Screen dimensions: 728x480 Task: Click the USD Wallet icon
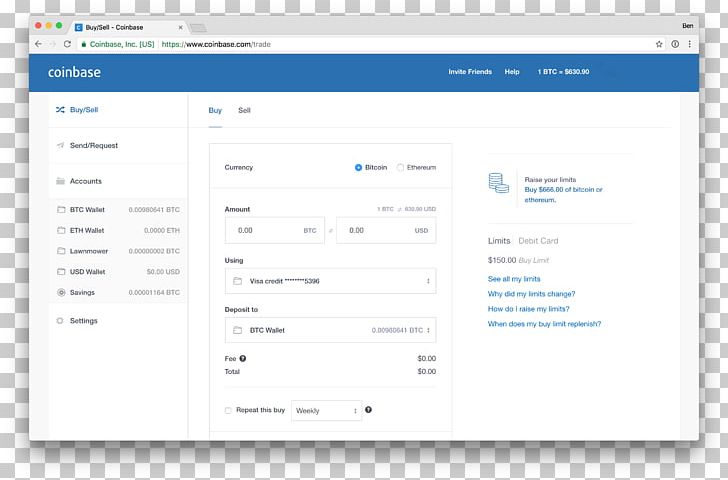pos(61,272)
